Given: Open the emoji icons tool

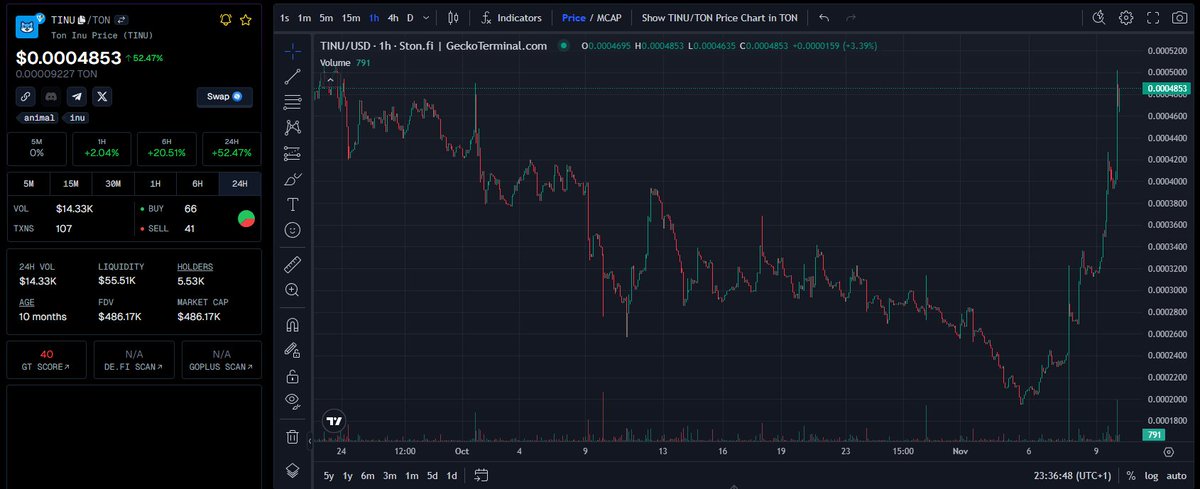Looking at the screenshot, I should tap(293, 230).
